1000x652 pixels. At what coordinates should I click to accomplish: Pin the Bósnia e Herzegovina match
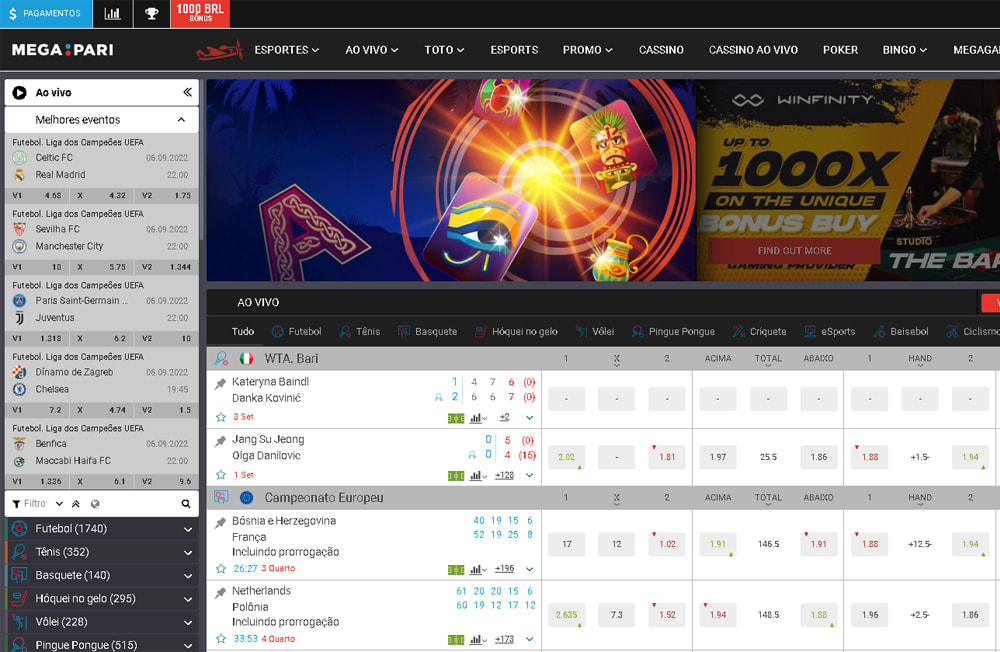[221, 522]
